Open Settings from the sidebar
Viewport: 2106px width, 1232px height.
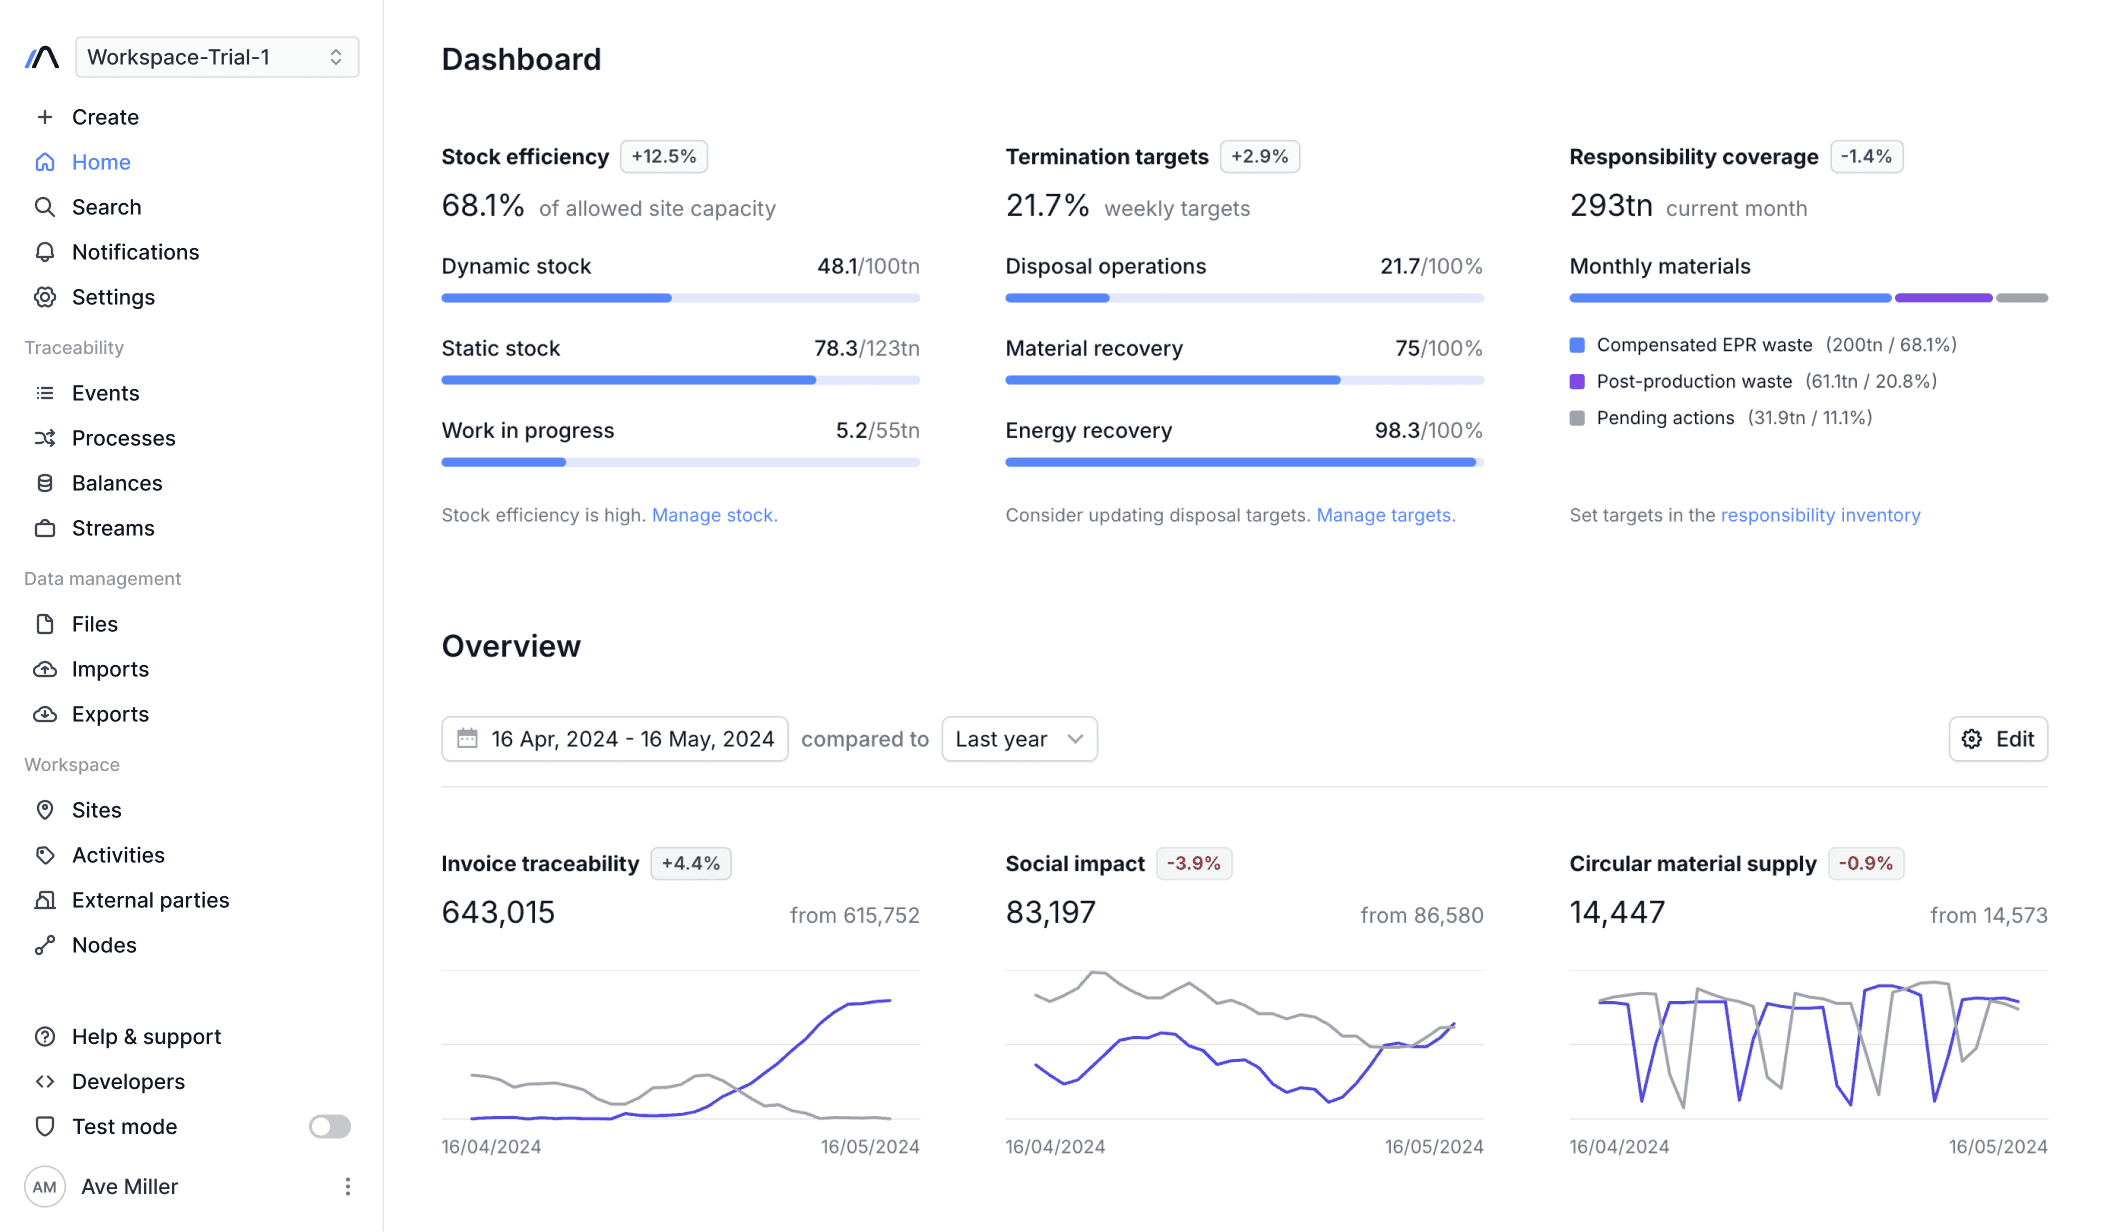(113, 297)
